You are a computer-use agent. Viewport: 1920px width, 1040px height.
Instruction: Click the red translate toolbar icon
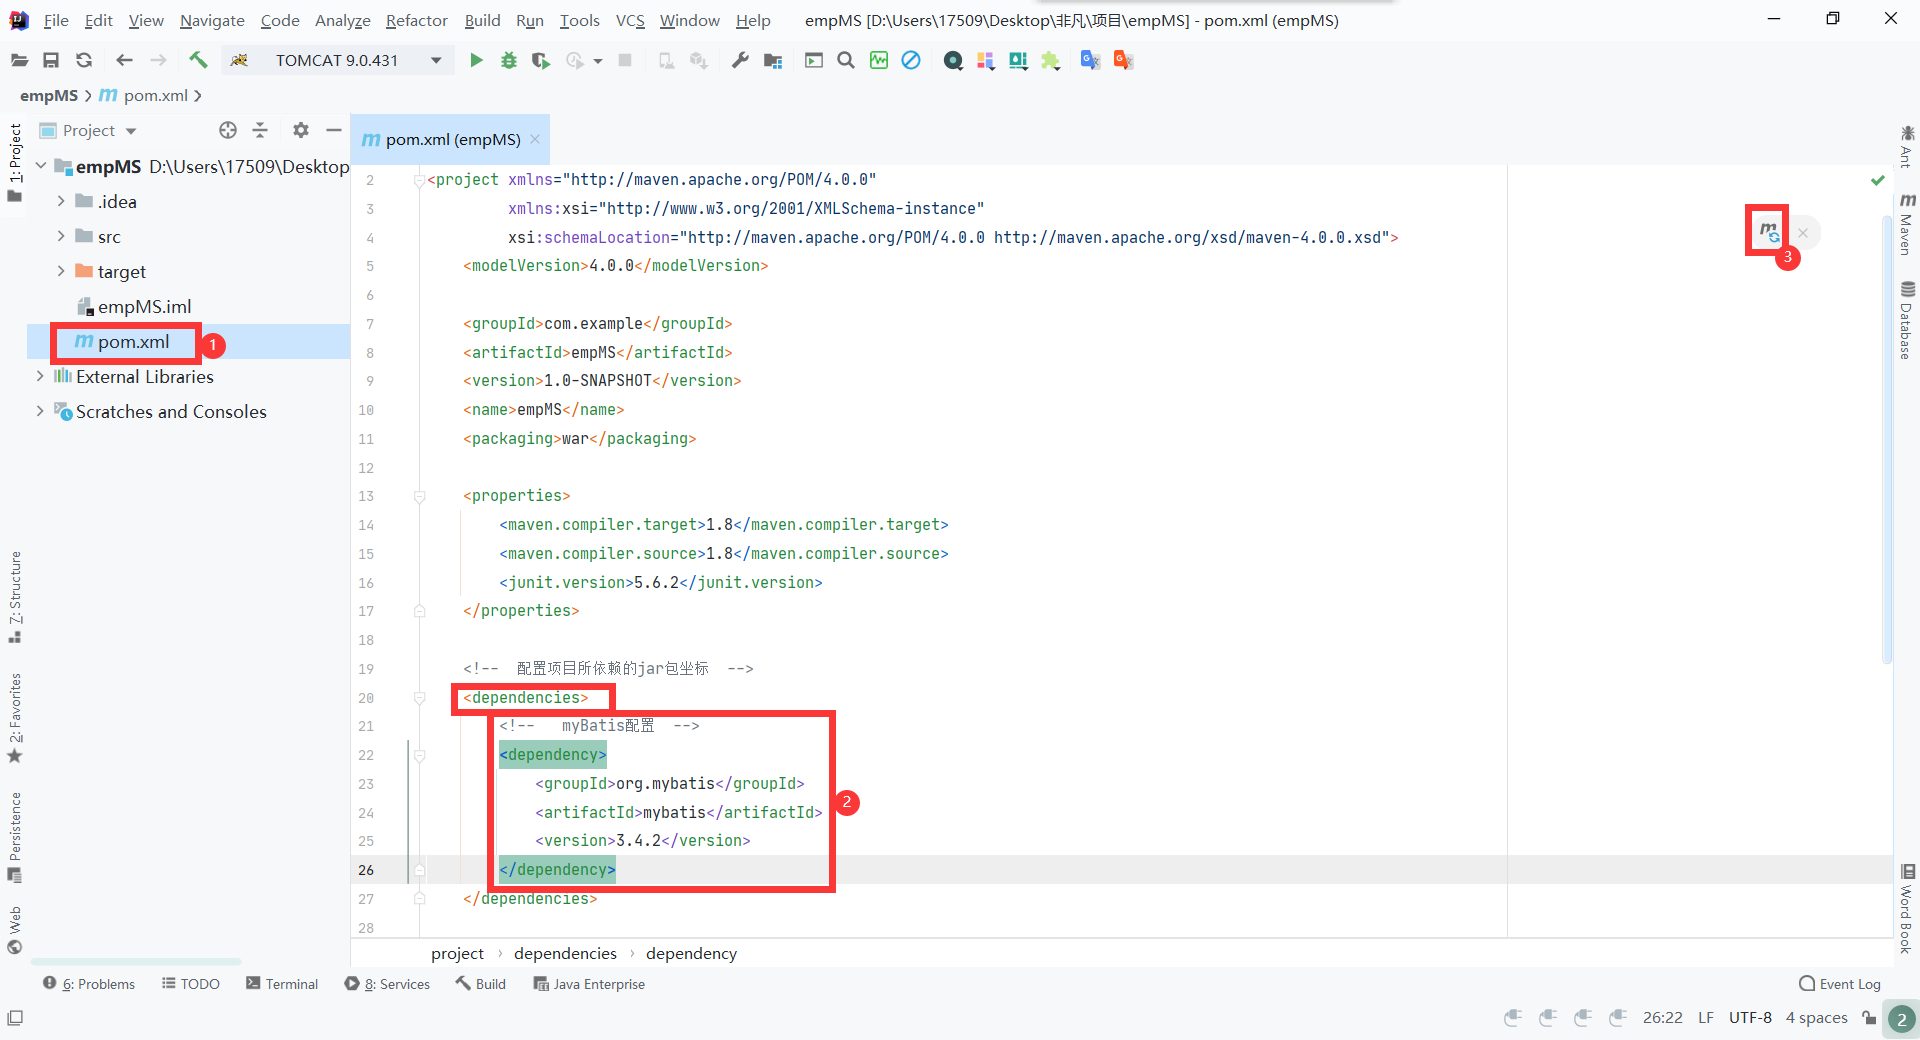point(1123,60)
